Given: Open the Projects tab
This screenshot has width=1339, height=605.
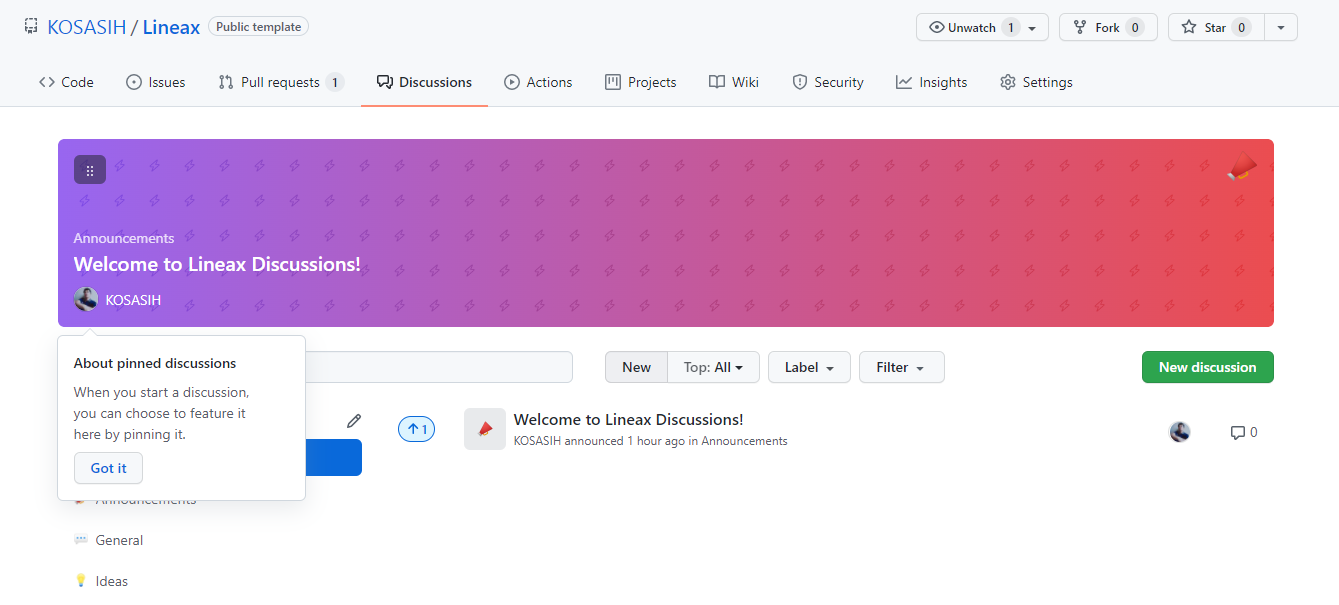Looking at the screenshot, I should click(x=641, y=82).
